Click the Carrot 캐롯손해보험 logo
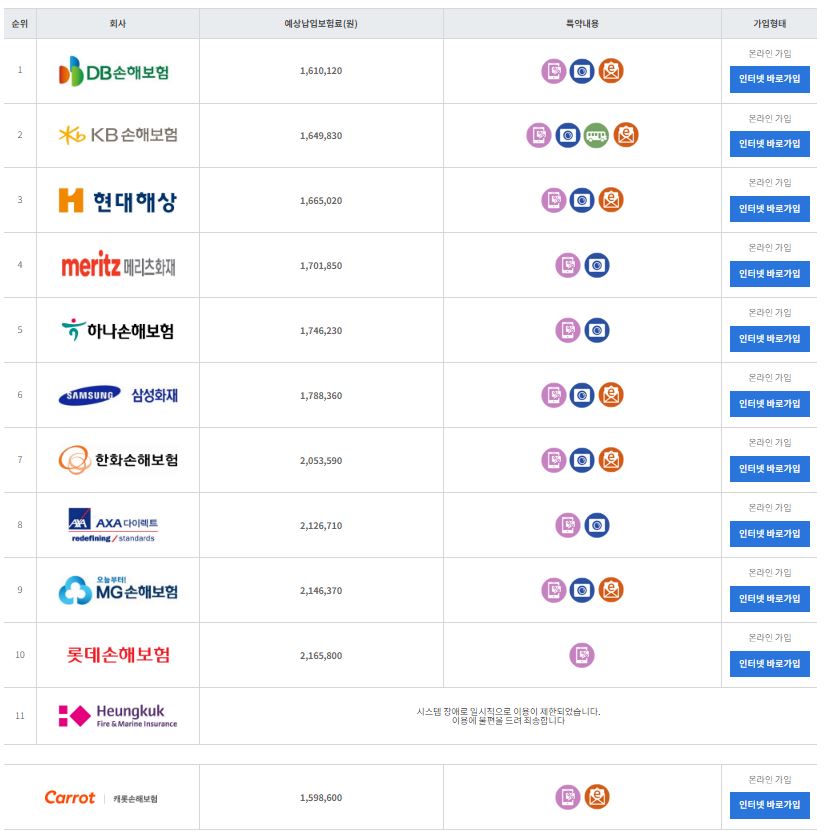 pyautogui.click(x=101, y=798)
